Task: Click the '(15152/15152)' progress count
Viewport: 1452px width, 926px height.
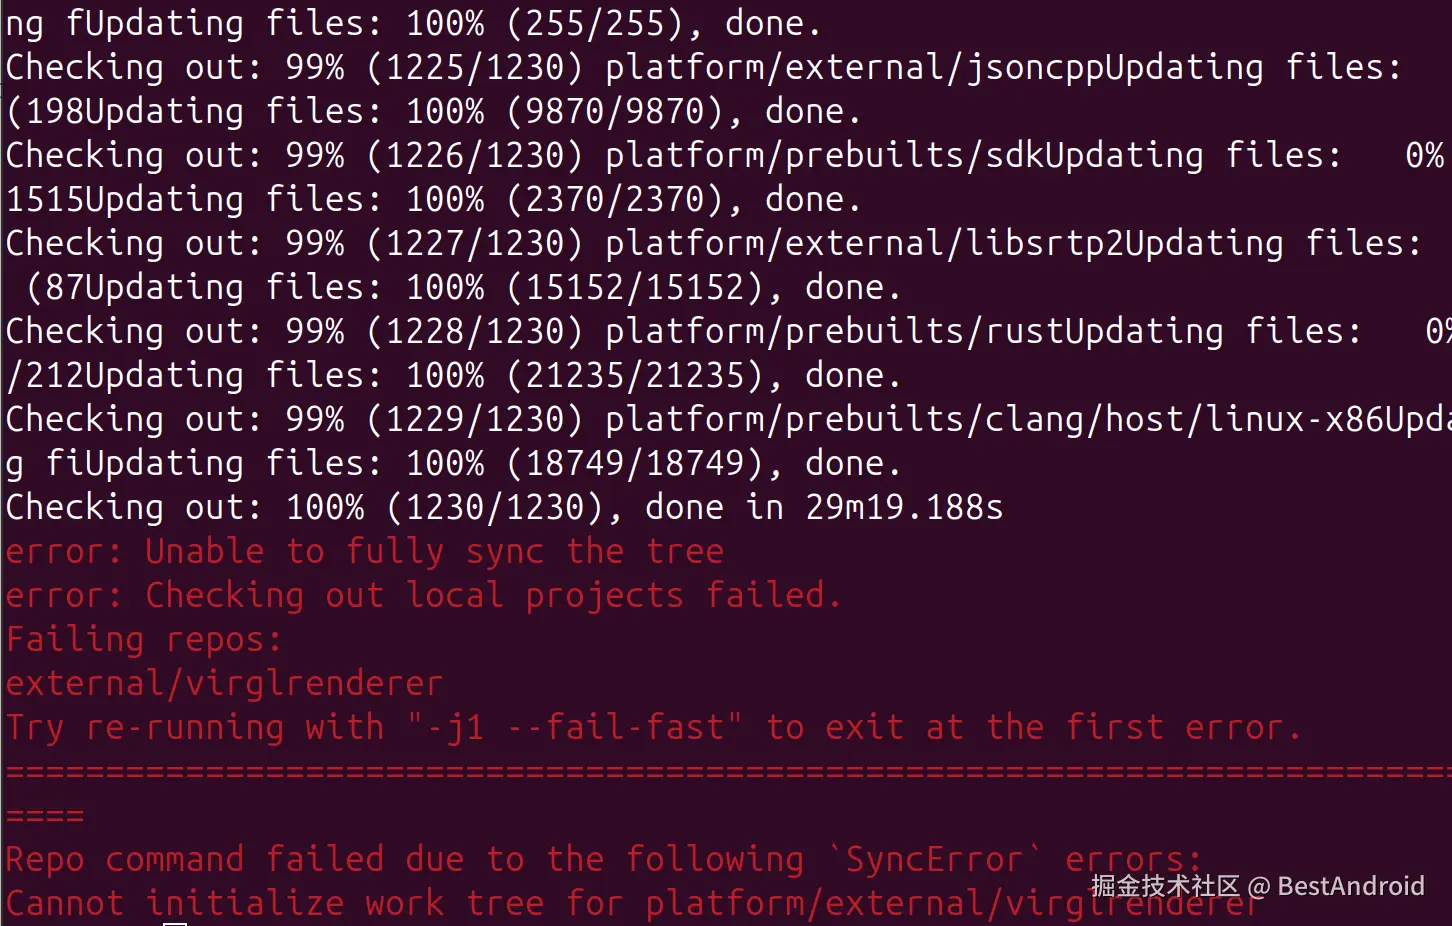Action: coord(644,287)
